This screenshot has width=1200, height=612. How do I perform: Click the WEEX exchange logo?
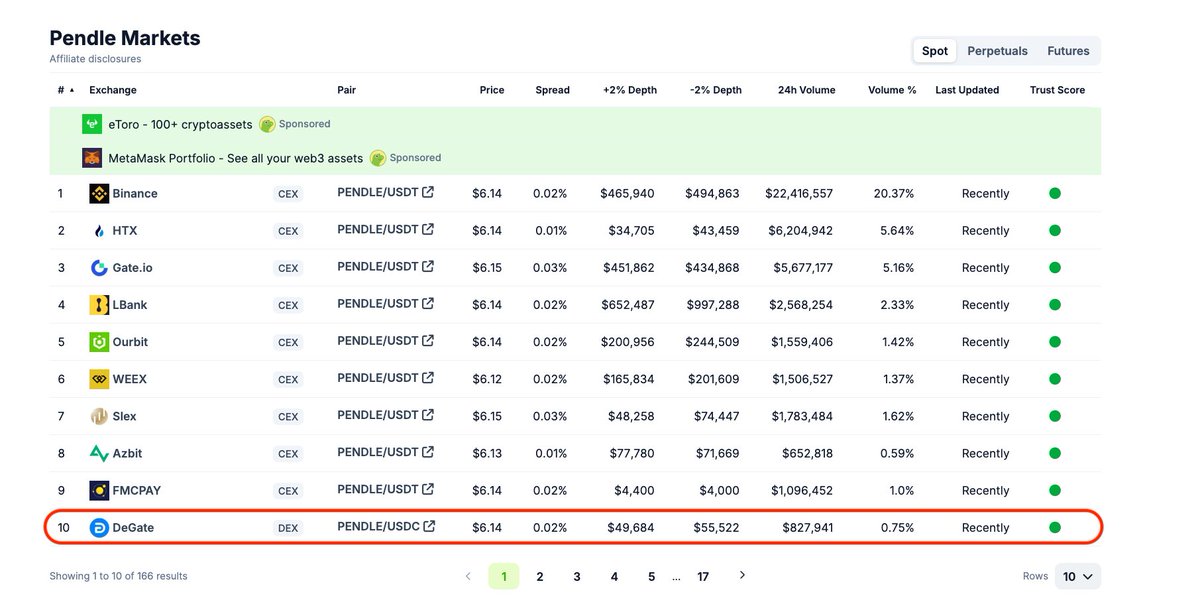[99, 378]
